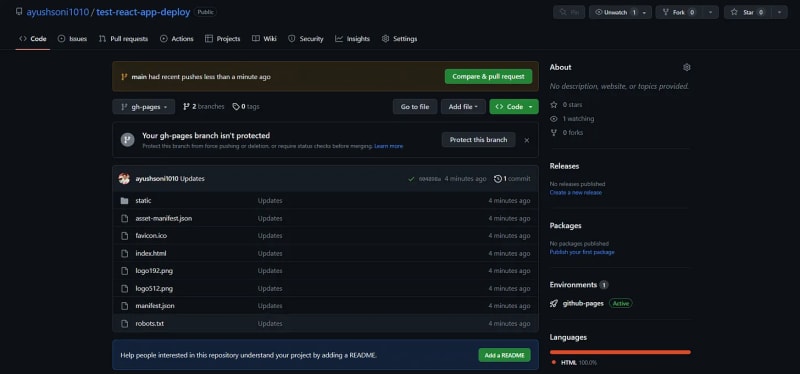Open the Actions tab

[177, 39]
